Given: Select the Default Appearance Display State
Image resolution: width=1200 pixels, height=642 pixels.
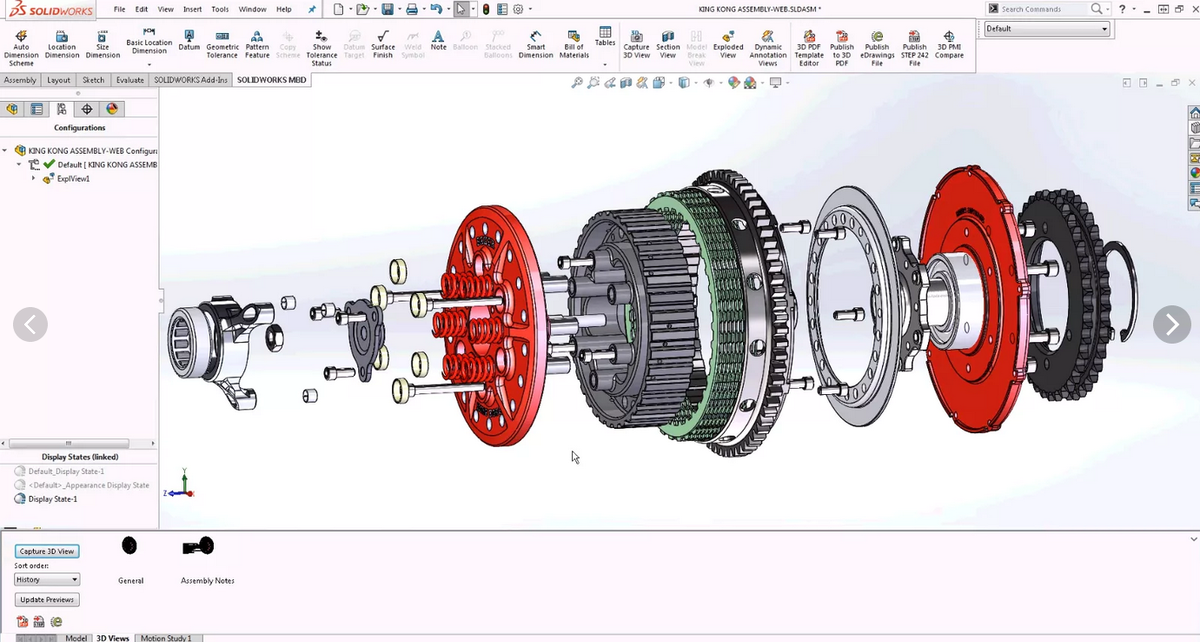Looking at the screenshot, I should 82,485.
